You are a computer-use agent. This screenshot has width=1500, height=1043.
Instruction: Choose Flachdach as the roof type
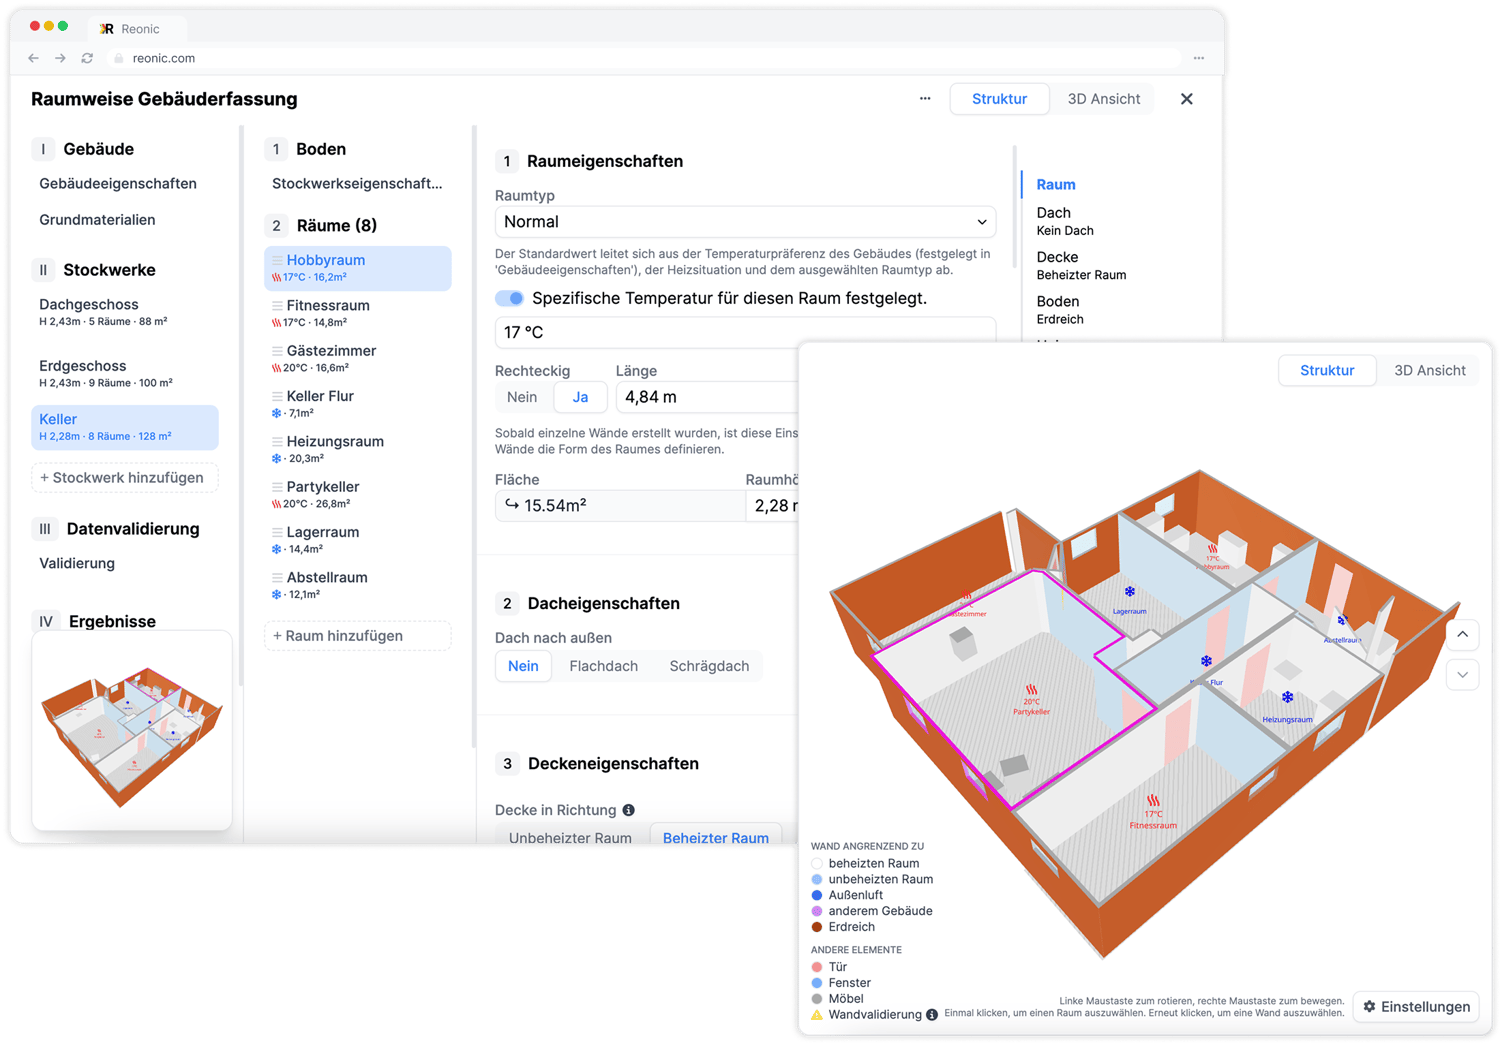(x=603, y=666)
